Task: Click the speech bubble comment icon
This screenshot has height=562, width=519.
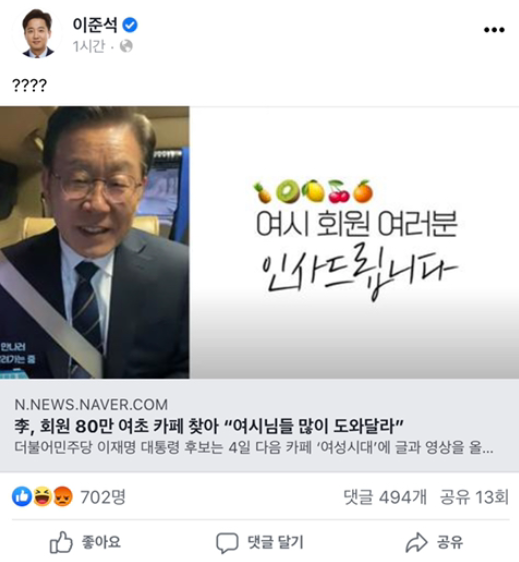Action: [227, 542]
